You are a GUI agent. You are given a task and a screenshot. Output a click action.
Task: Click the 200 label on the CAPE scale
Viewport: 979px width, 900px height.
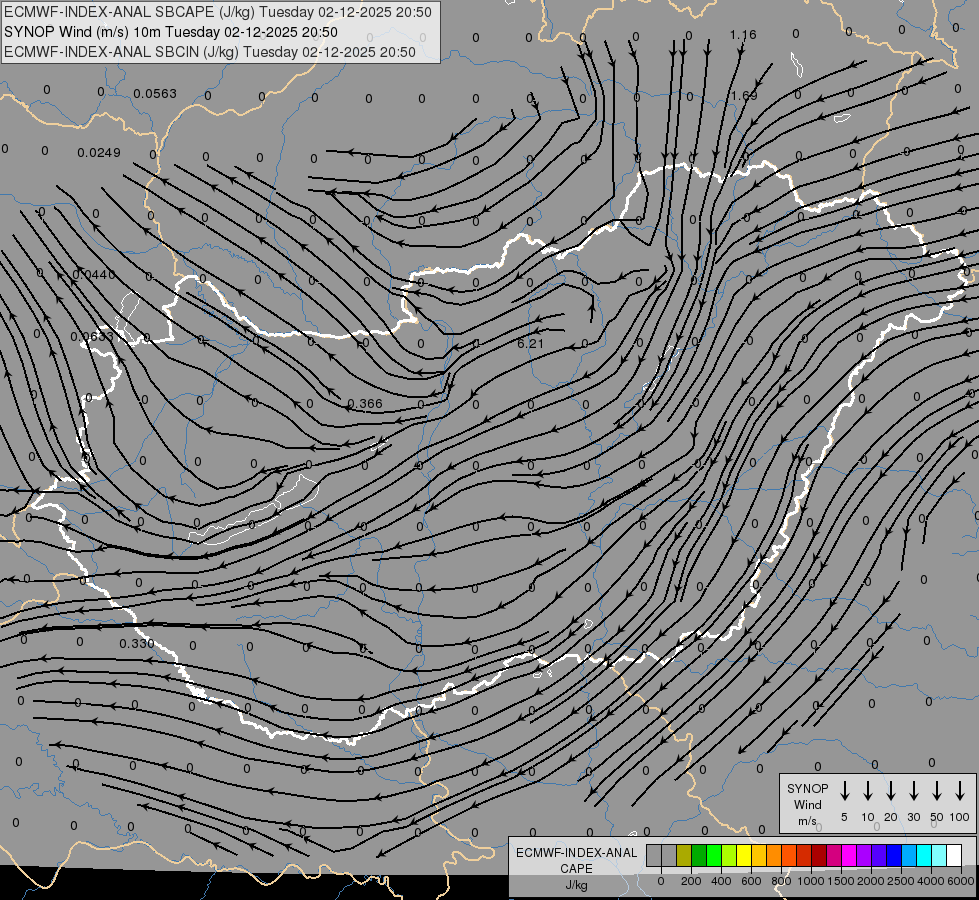(691, 881)
